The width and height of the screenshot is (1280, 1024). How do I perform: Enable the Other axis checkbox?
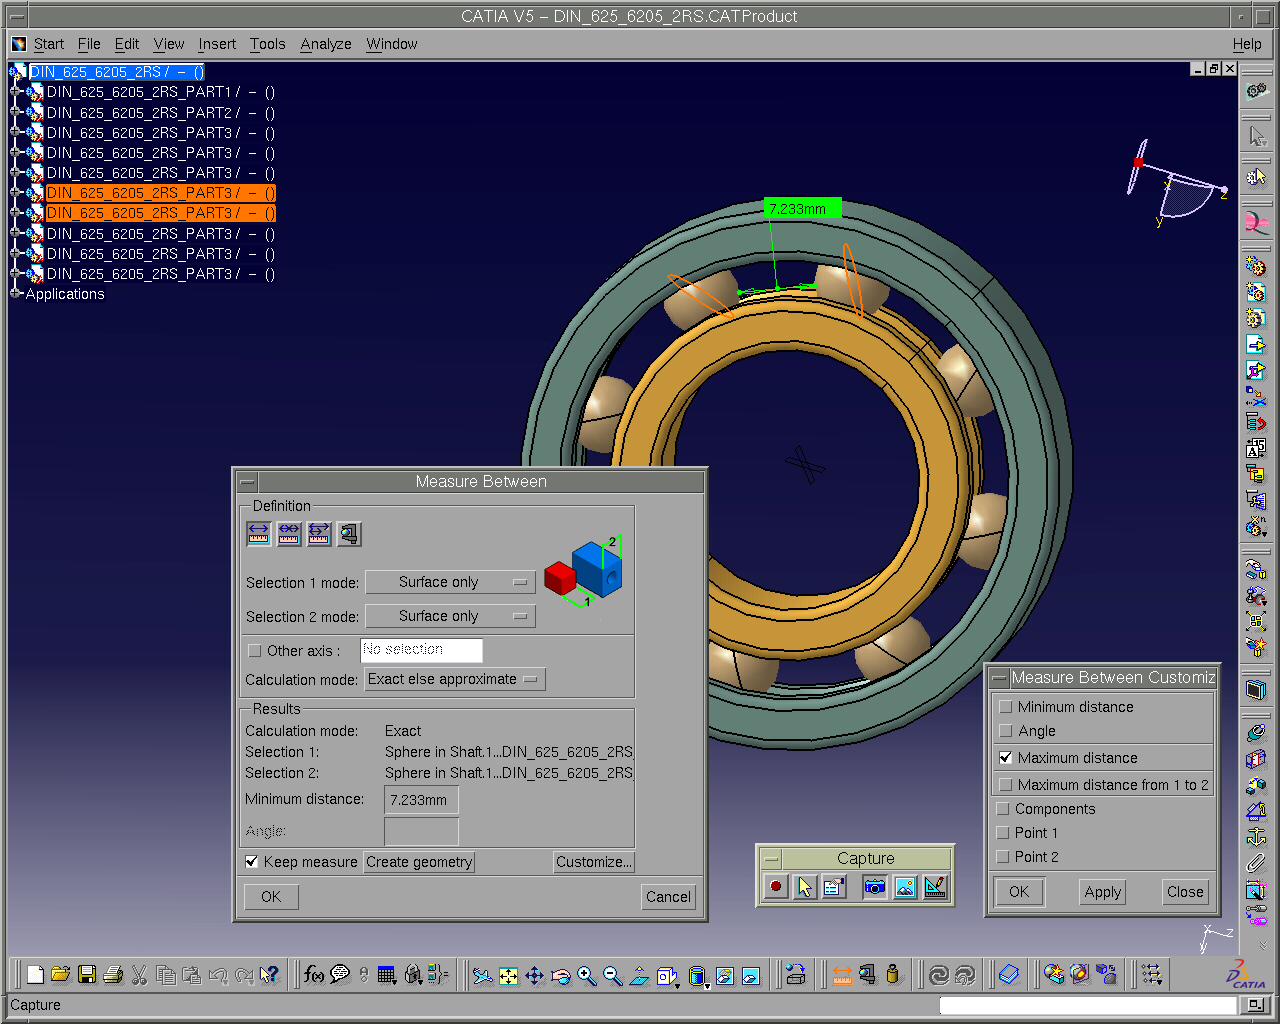tap(255, 651)
